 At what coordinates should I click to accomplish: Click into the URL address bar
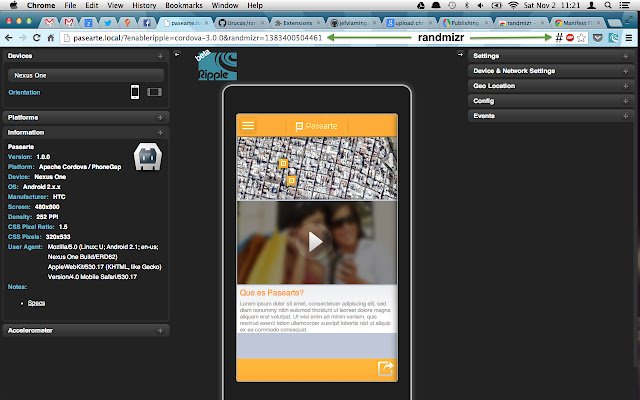(x=198, y=38)
